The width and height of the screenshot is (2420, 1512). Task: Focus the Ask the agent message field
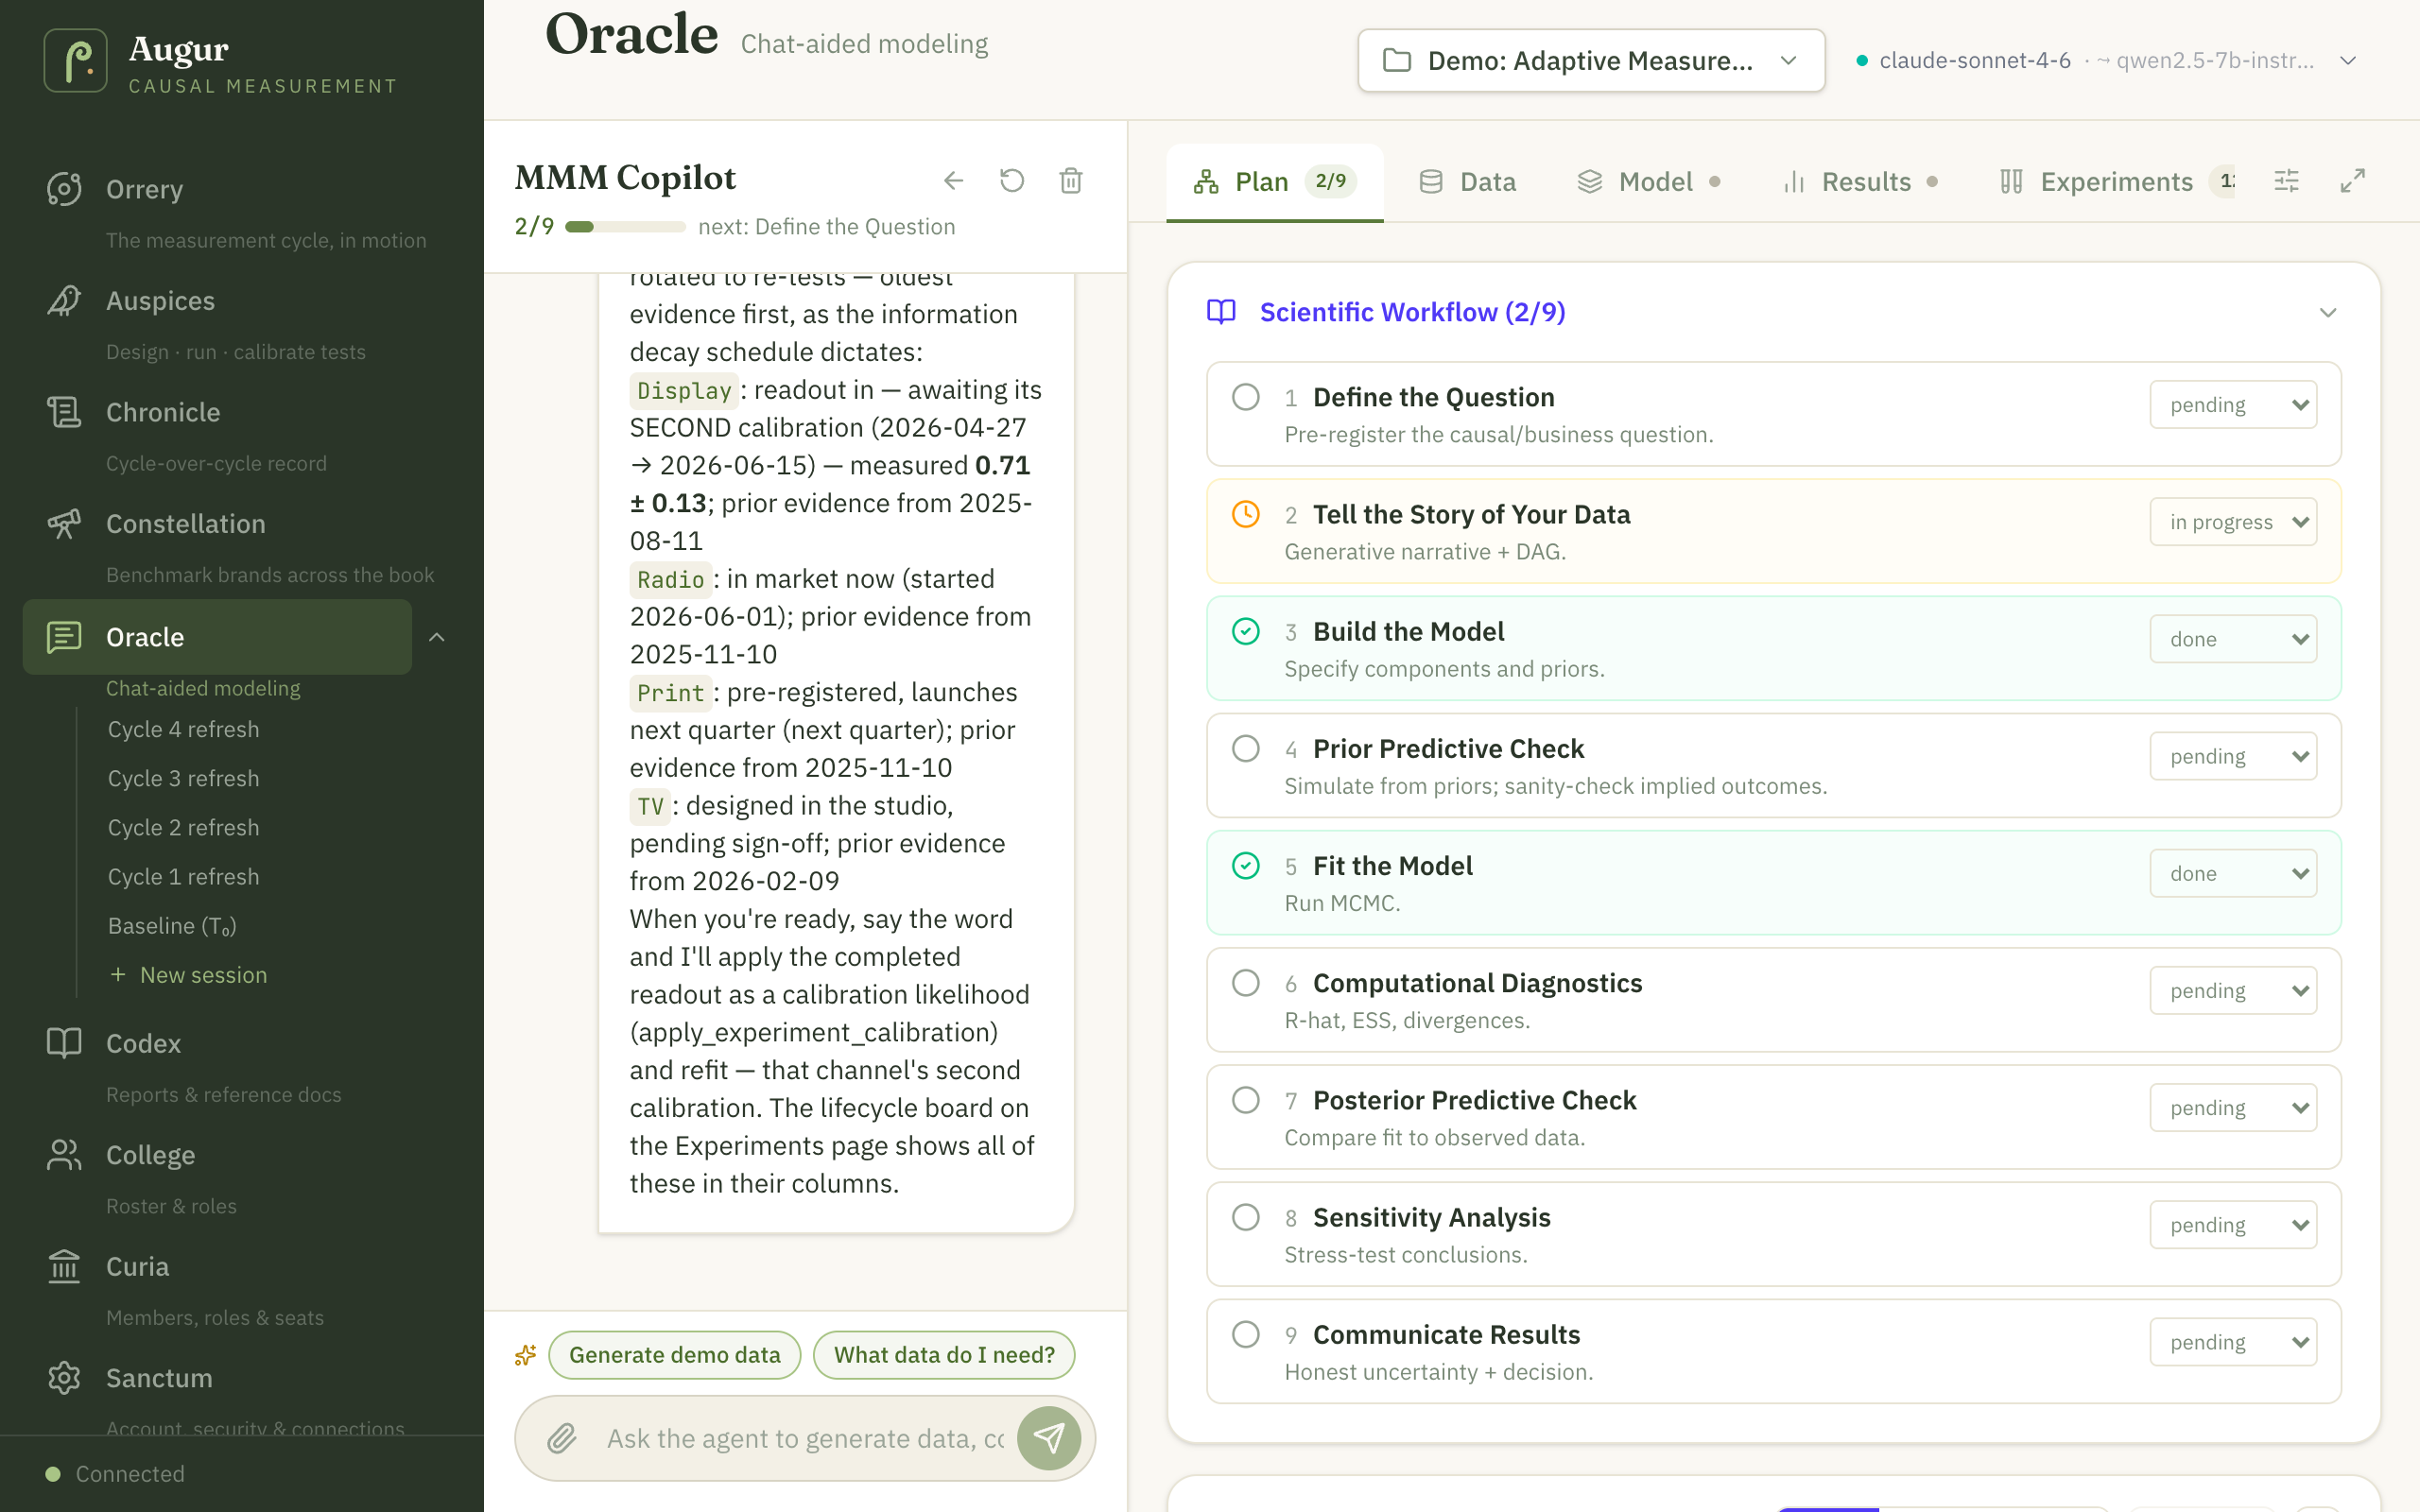click(x=805, y=1438)
